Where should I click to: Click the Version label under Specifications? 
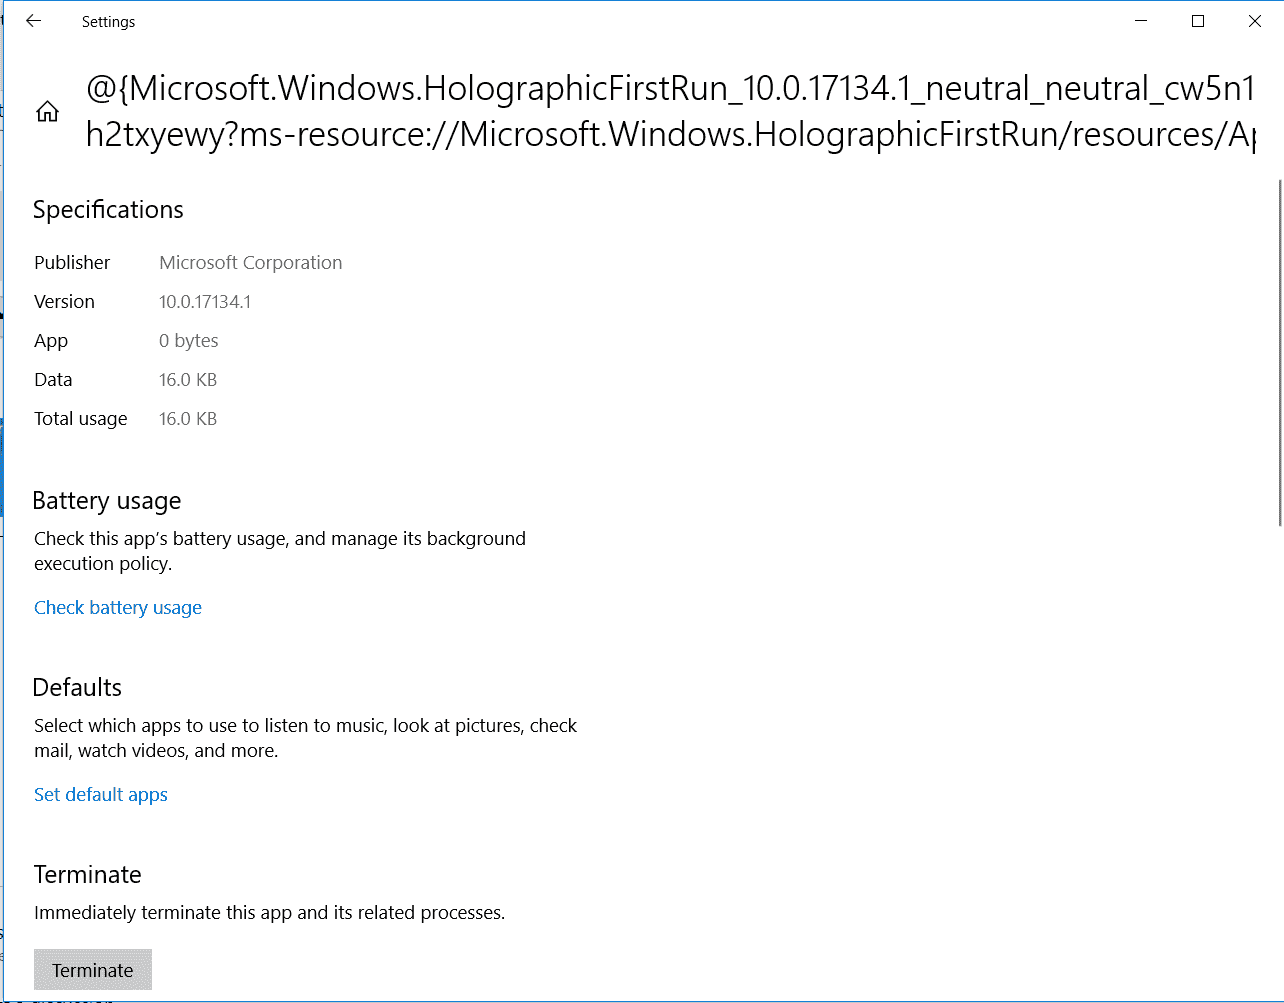point(64,302)
